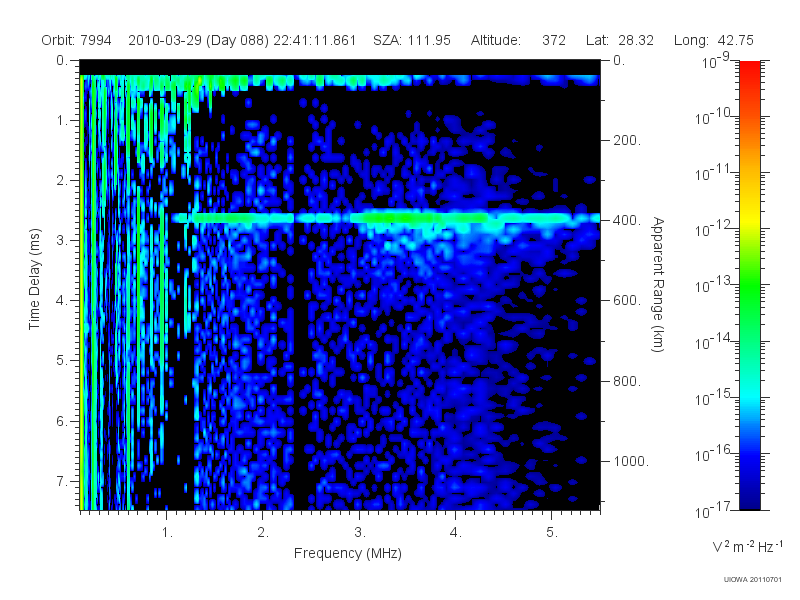Click the UIOWA 20110701 credit text
The image size is (800, 600).
tap(752, 579)
